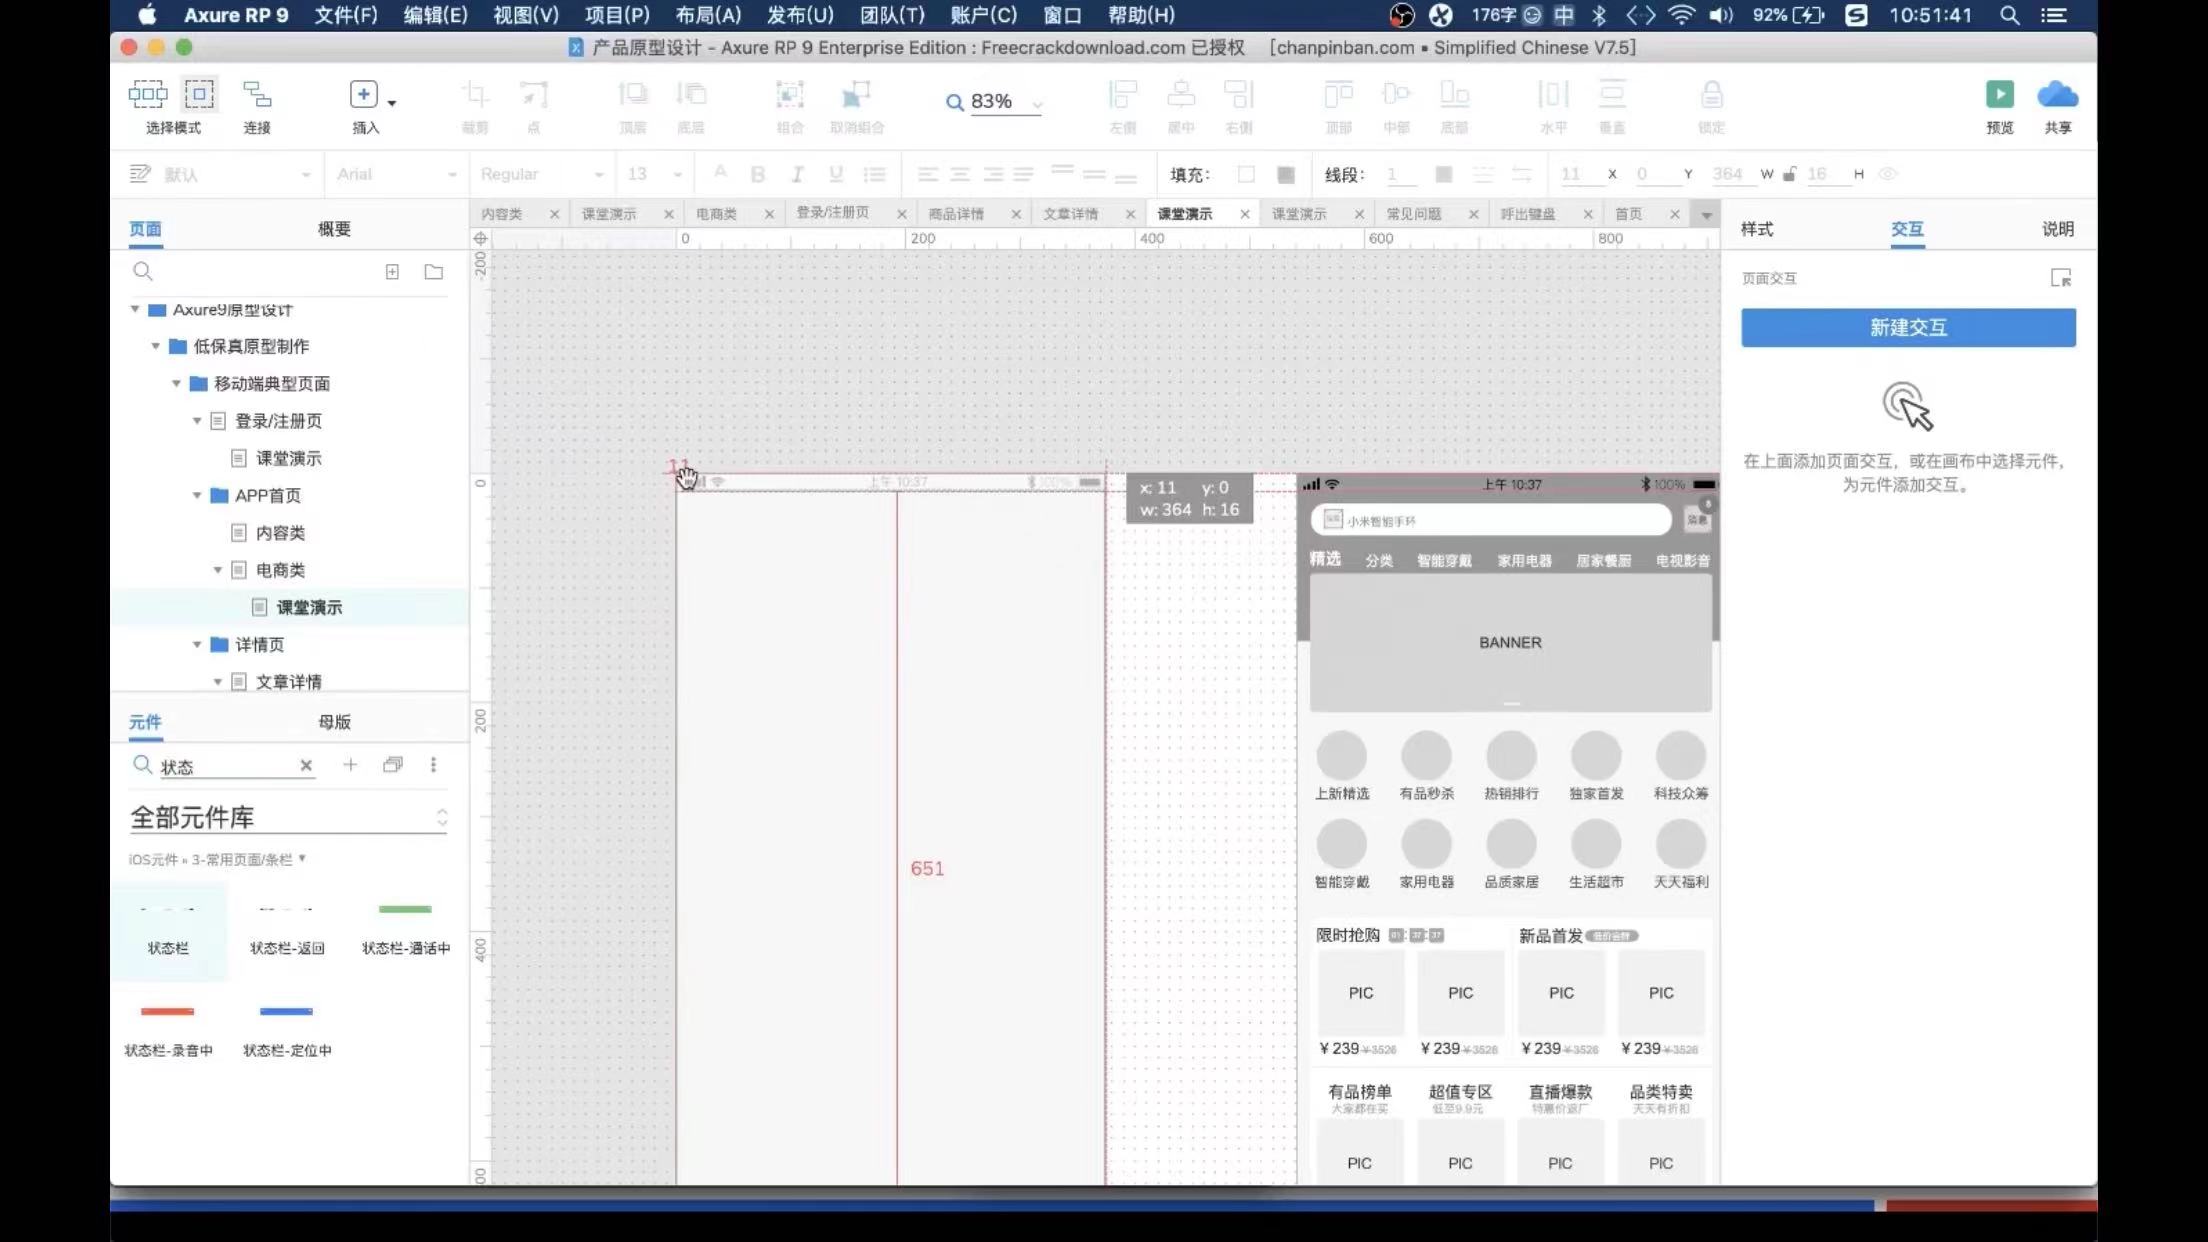Clear the widget search text
The height and width of the screenshot is (1242, 2208).
pyautogui.click(x=306, y=765)
